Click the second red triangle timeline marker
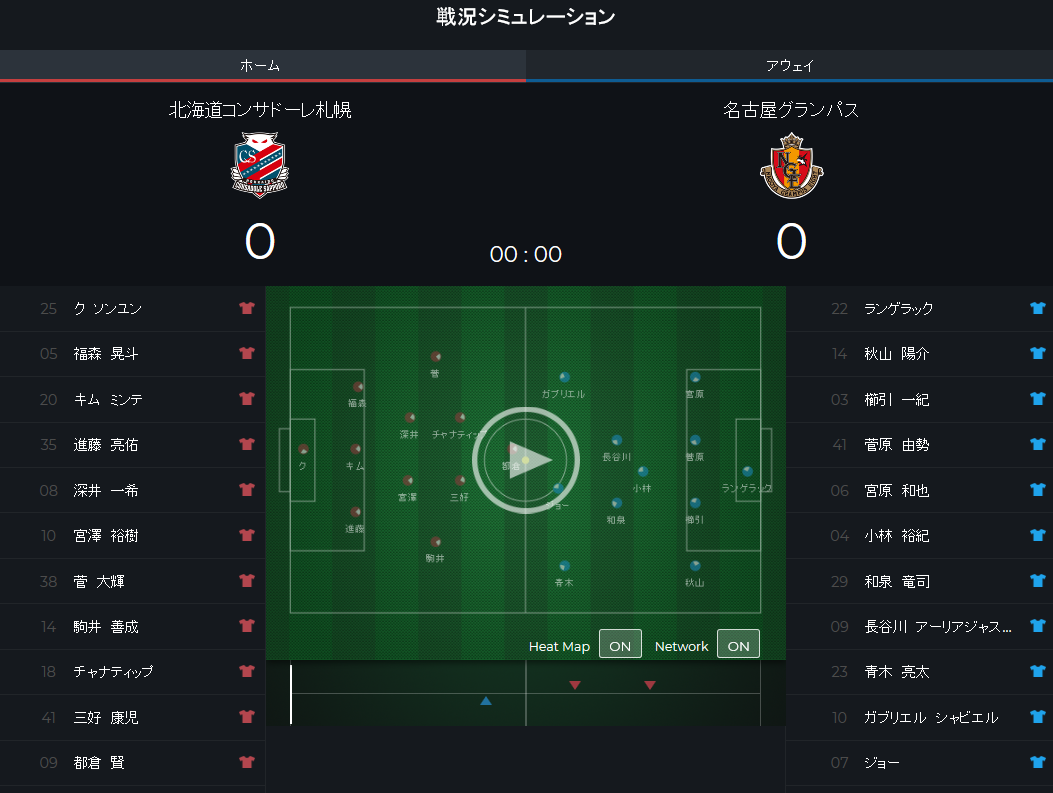The image size is (1053, 793). pyautogui.click(x=649, y=685)
